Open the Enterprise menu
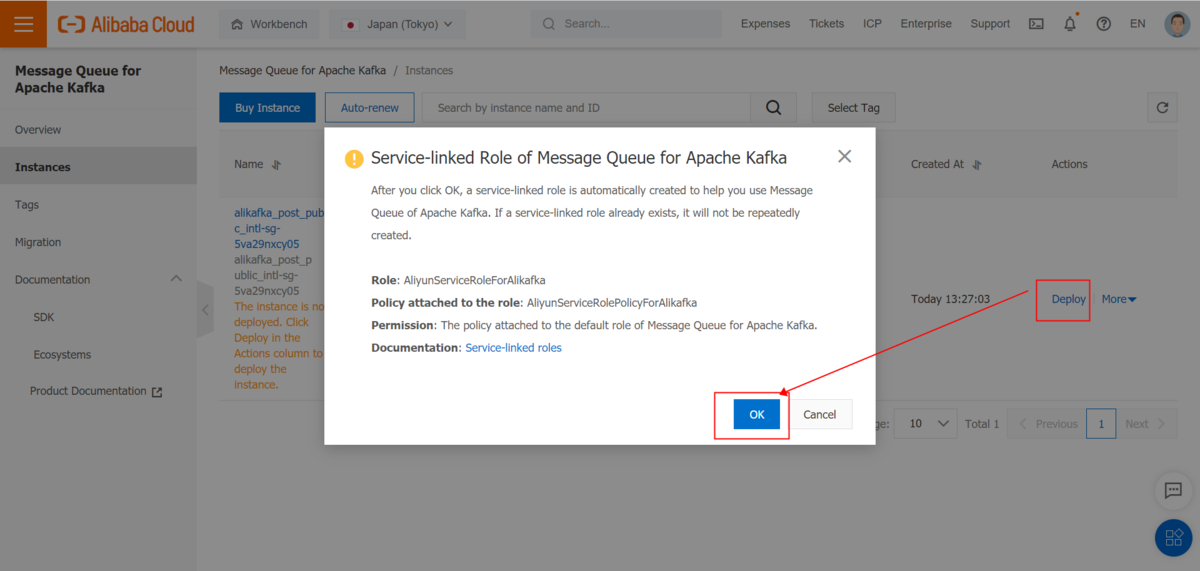The width and height of the screenshot is (1200, 571). [x=926, y=24]
